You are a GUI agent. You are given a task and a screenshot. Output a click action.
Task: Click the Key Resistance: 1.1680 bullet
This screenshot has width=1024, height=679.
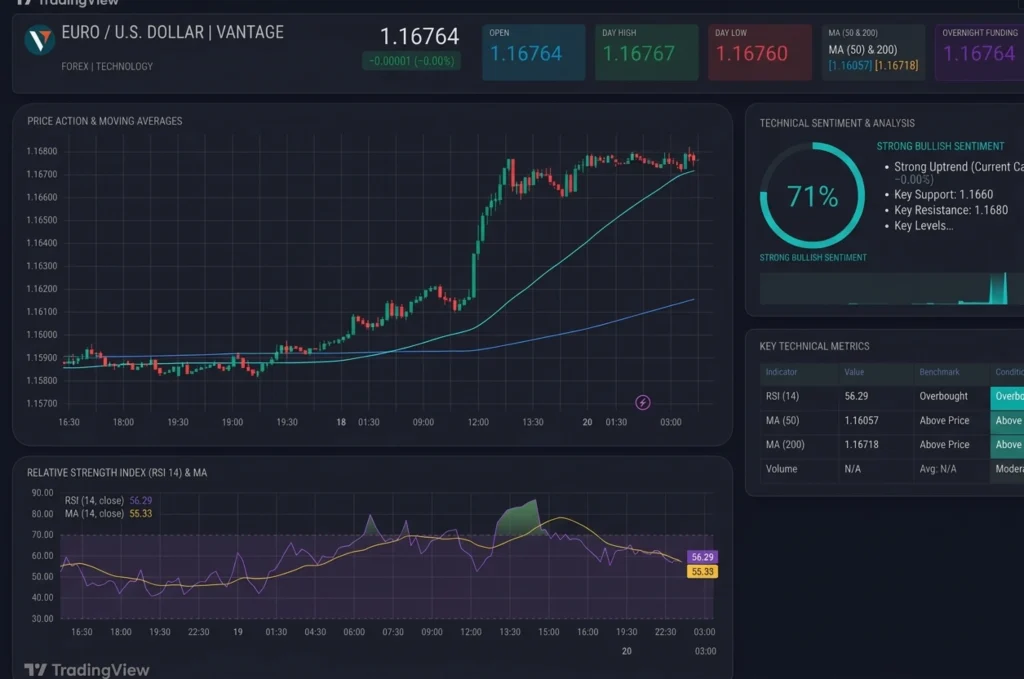(x=950, y=210)
